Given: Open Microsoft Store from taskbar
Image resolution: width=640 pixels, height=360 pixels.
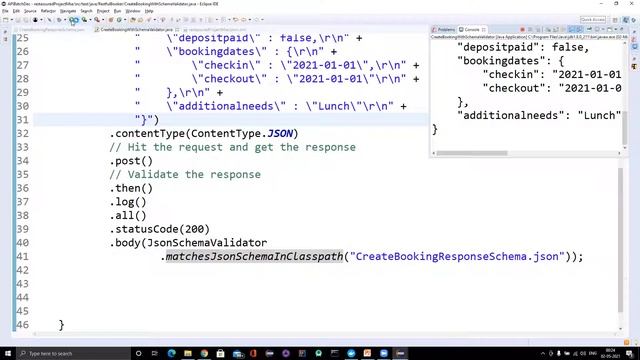Looking at the screenshot, I should pyautogui.click(x=220, y=353).
